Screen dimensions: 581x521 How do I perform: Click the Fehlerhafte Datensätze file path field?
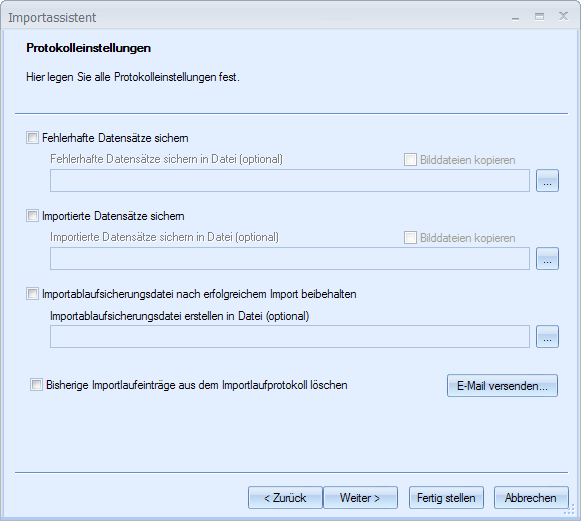290,181
